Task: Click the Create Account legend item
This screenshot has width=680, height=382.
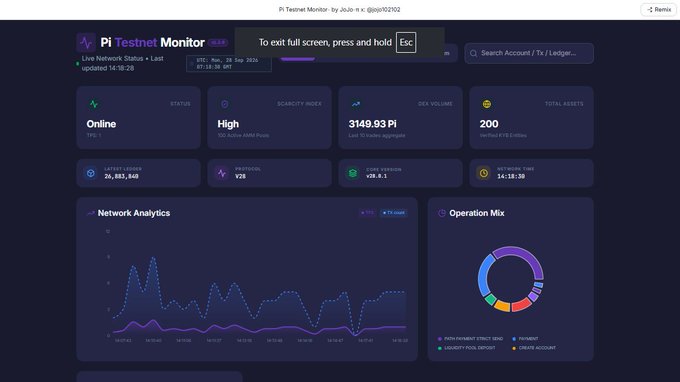Action: coord(534,348)
